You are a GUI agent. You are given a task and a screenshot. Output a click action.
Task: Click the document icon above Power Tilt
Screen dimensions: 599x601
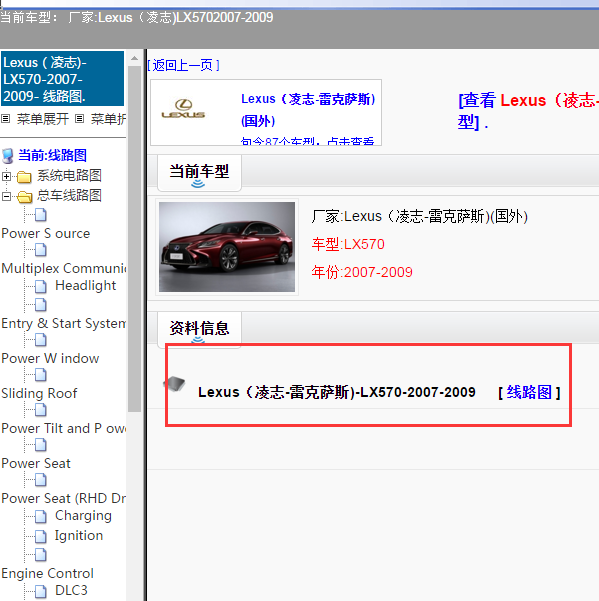41,410
